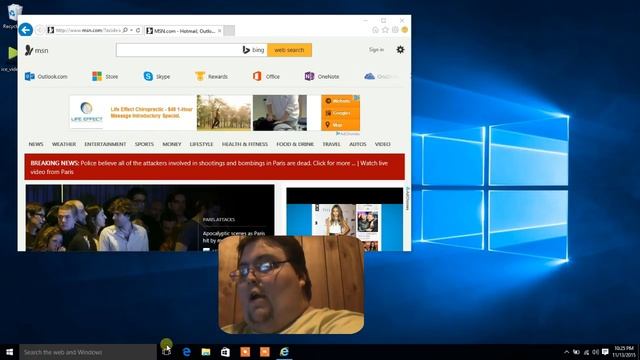
Task: Launch Microsoft Edge from the taskbar
Action: (187, 351)
